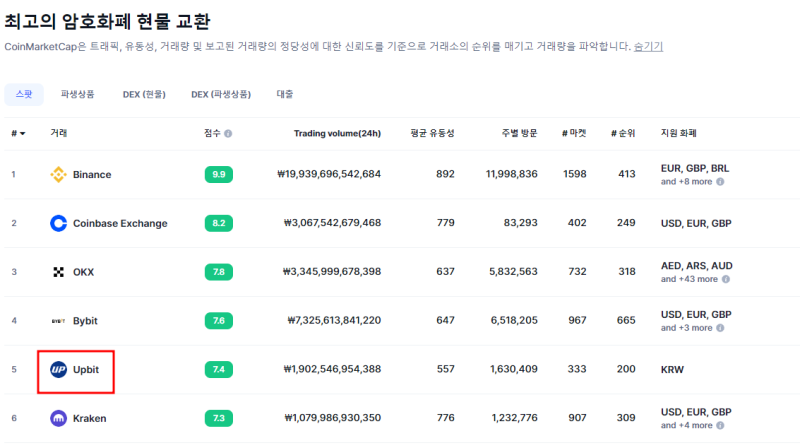Click Kraken volume ₩1,079,986,930,350
800x448 pixels.
333,418
